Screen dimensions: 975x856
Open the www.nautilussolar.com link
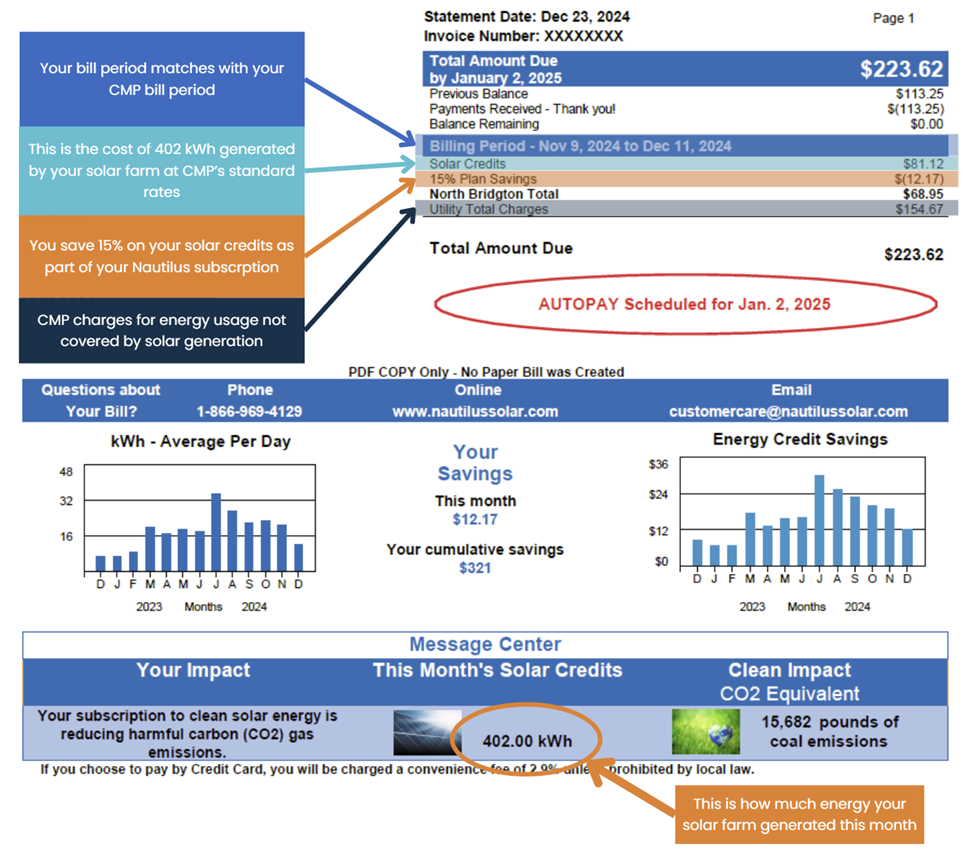478,411
